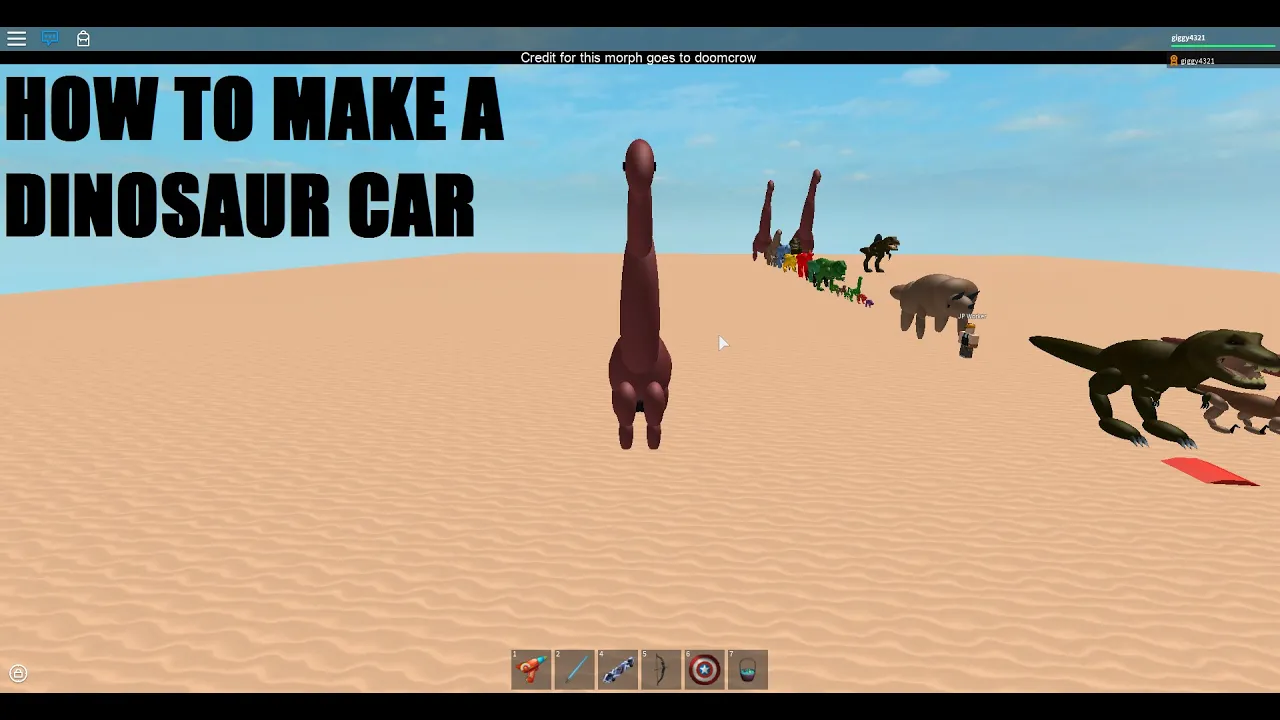
Task: Equip the skateboard in slot 4
Action: point(617,669)
